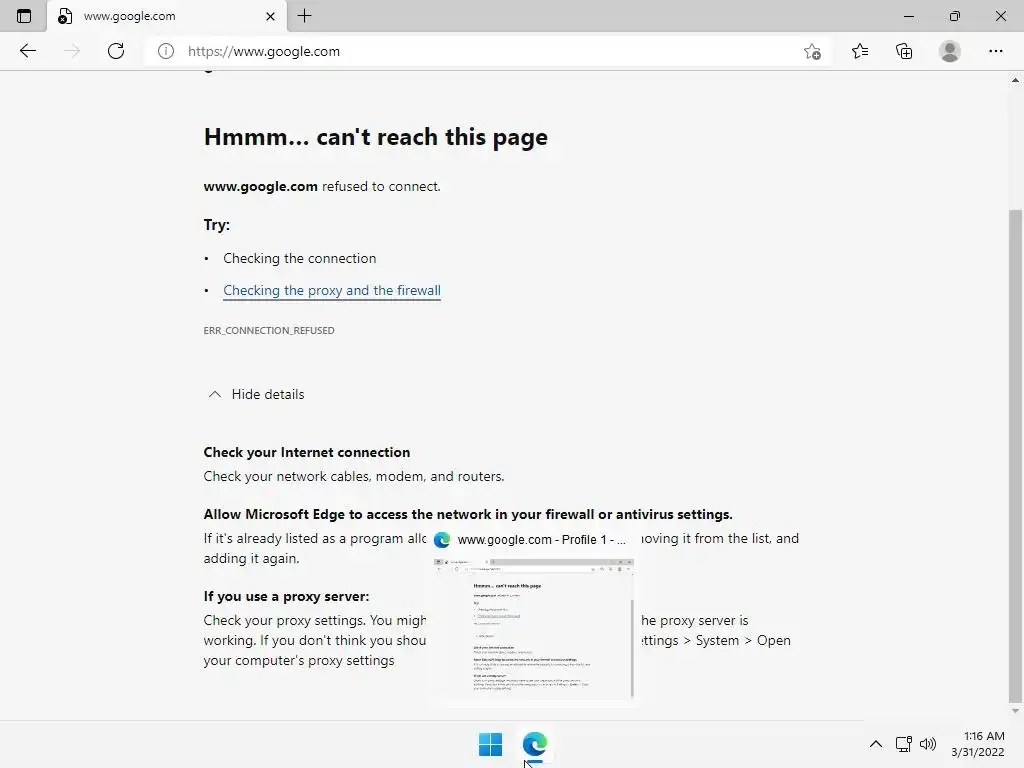Open 'Checking the proxy and the firewall' link
Image resolution: width=1024 pixels, height=768 pixels.
[332, 291]
